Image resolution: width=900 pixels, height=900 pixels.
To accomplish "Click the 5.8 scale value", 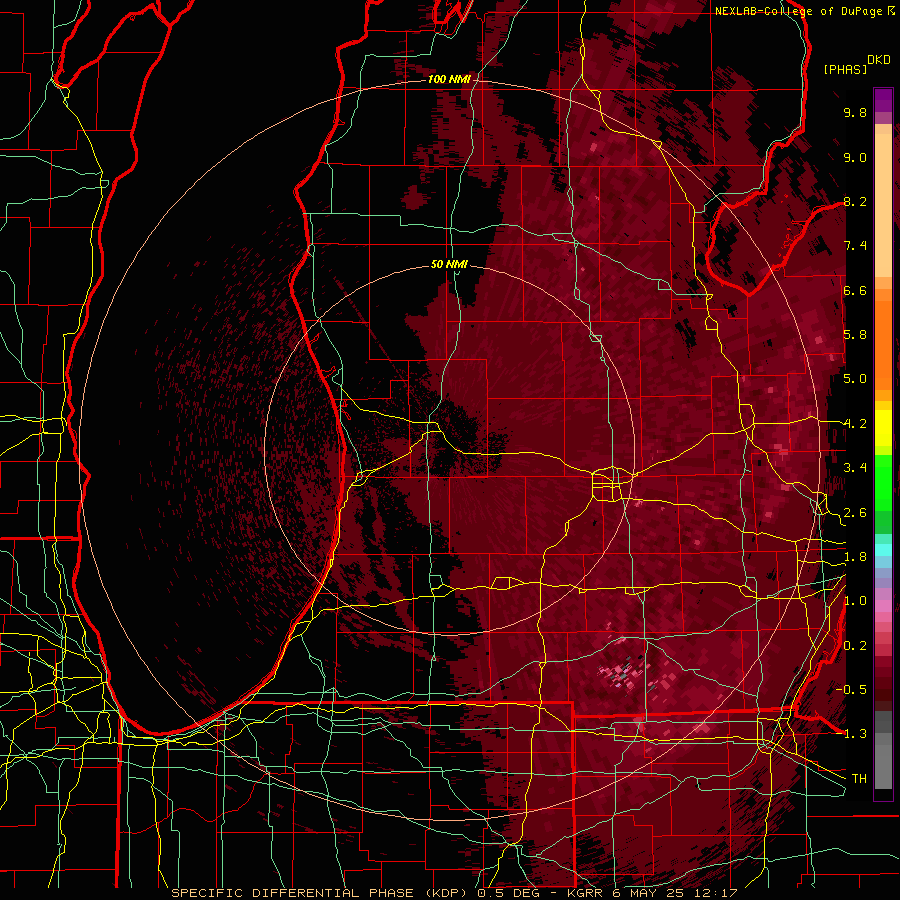I will coord(855,335).
